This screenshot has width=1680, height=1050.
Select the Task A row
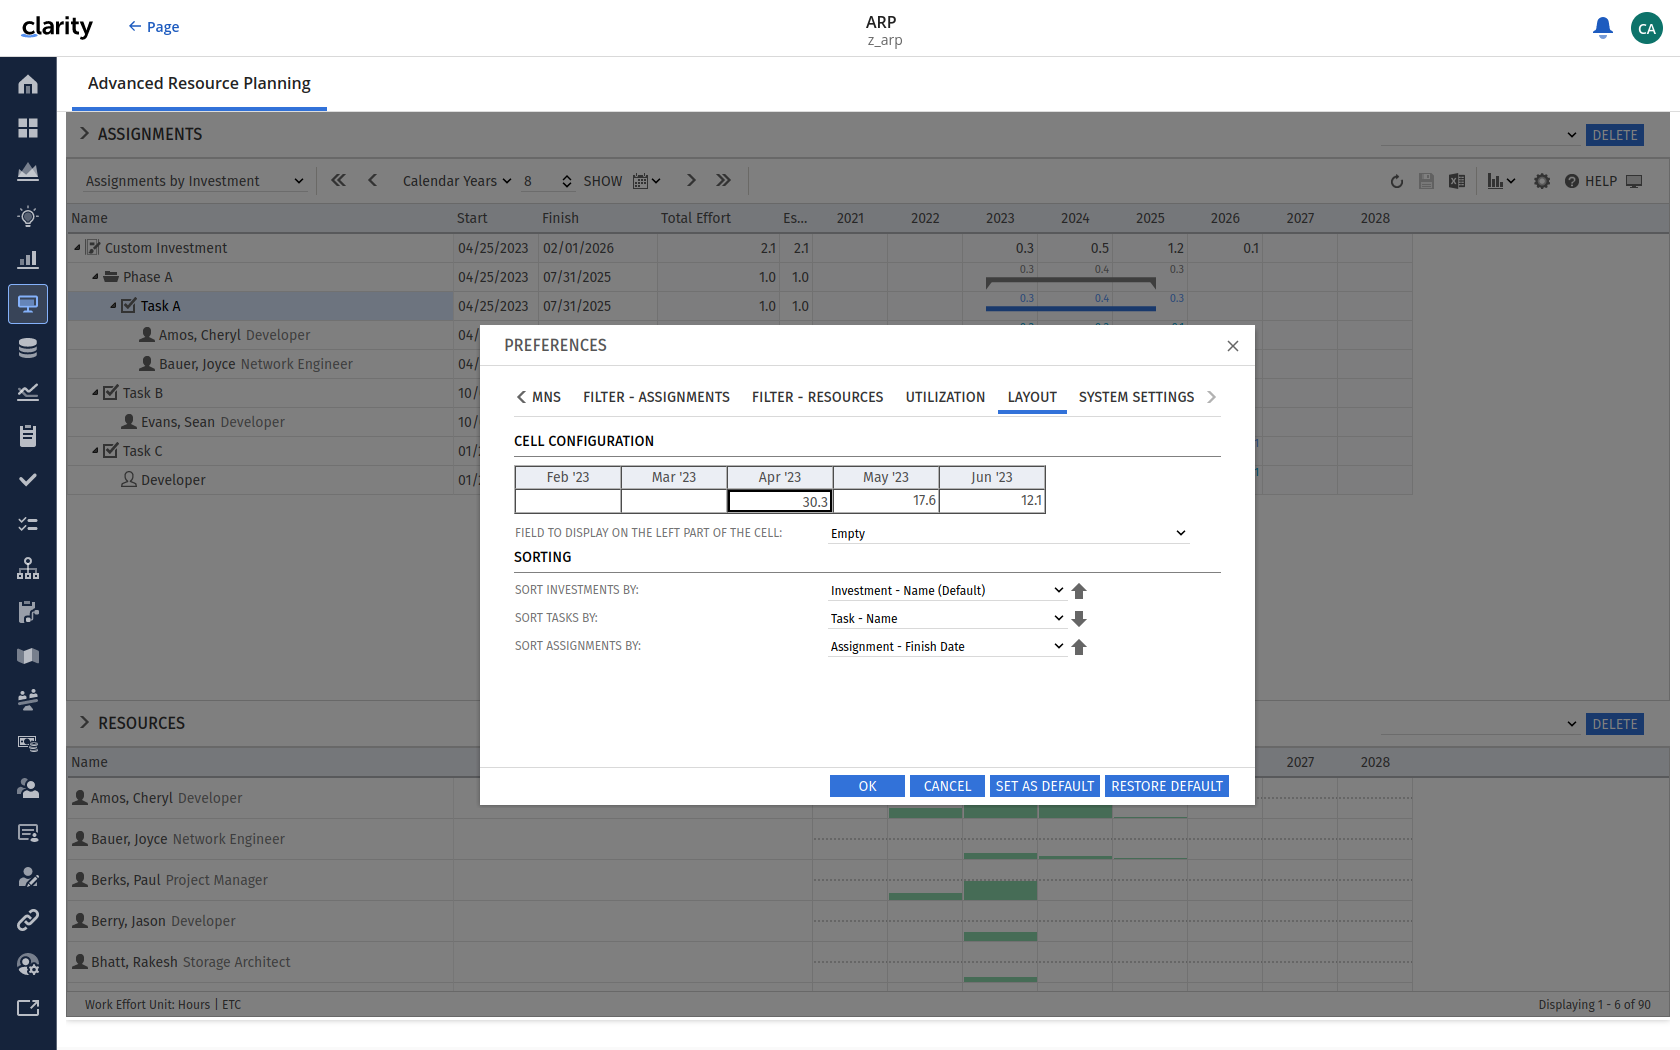(260, 306)
